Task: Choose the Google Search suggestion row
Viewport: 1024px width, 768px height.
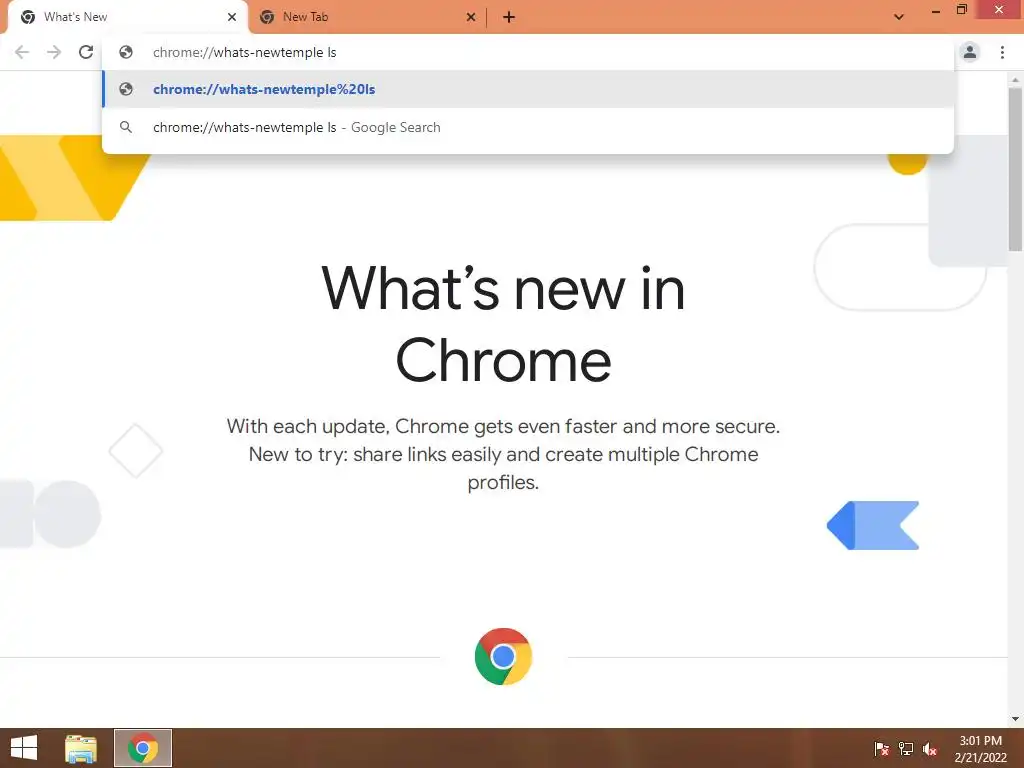Action: point(528,127)
